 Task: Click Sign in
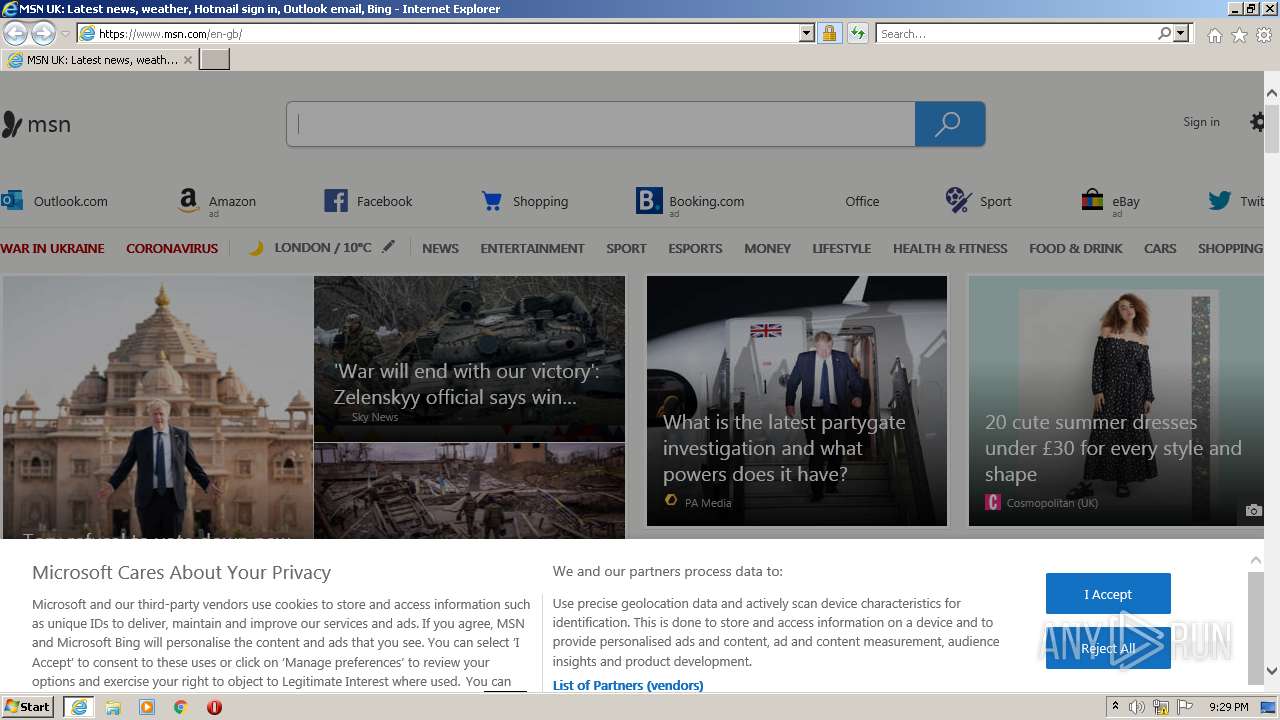pos(1201,122)
